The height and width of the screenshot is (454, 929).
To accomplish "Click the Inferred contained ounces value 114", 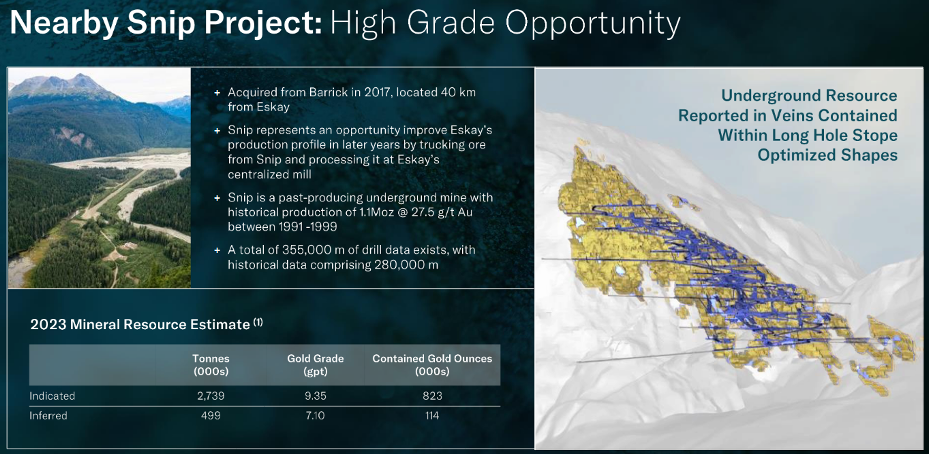I will 431,415.
